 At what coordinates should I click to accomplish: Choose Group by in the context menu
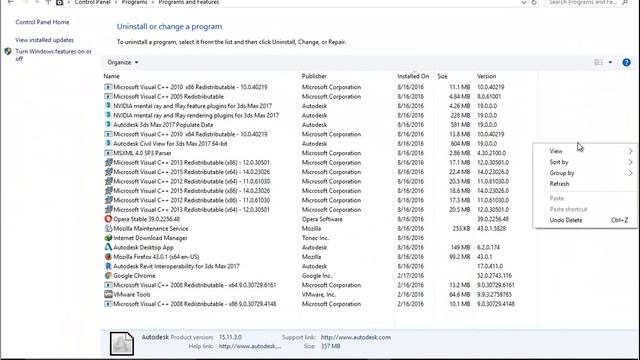click(x=562, y=173)
